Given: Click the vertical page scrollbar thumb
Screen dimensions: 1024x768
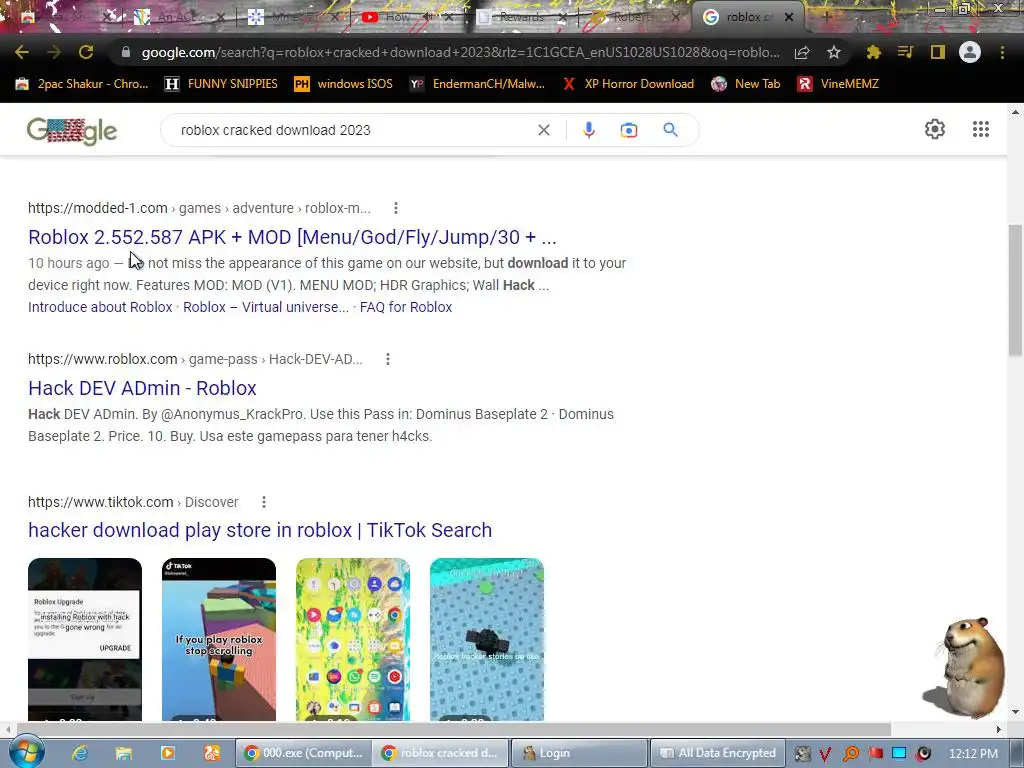Looking at the screenshot, I should pos(1015,290).
